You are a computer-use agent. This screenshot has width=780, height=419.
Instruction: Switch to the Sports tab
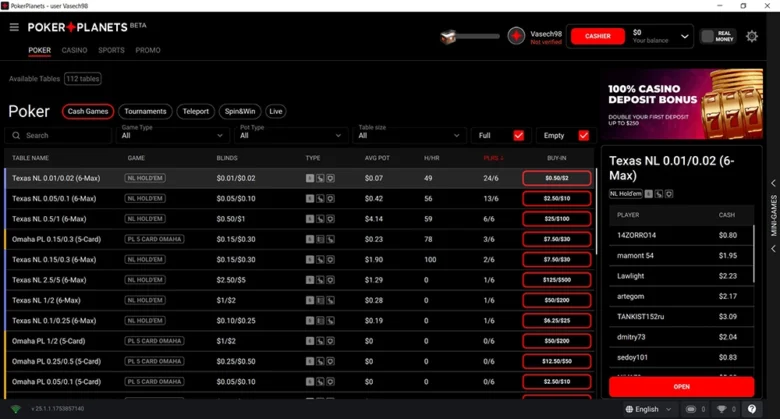click(111, 50)
